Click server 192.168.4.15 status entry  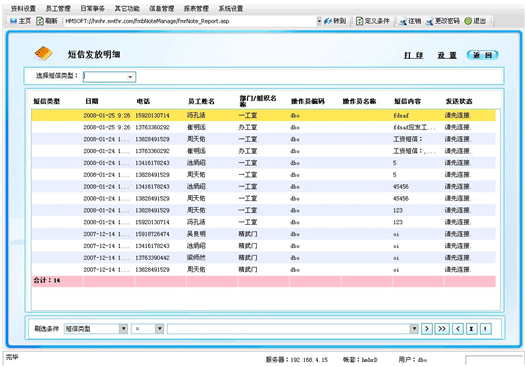point(297,360)
